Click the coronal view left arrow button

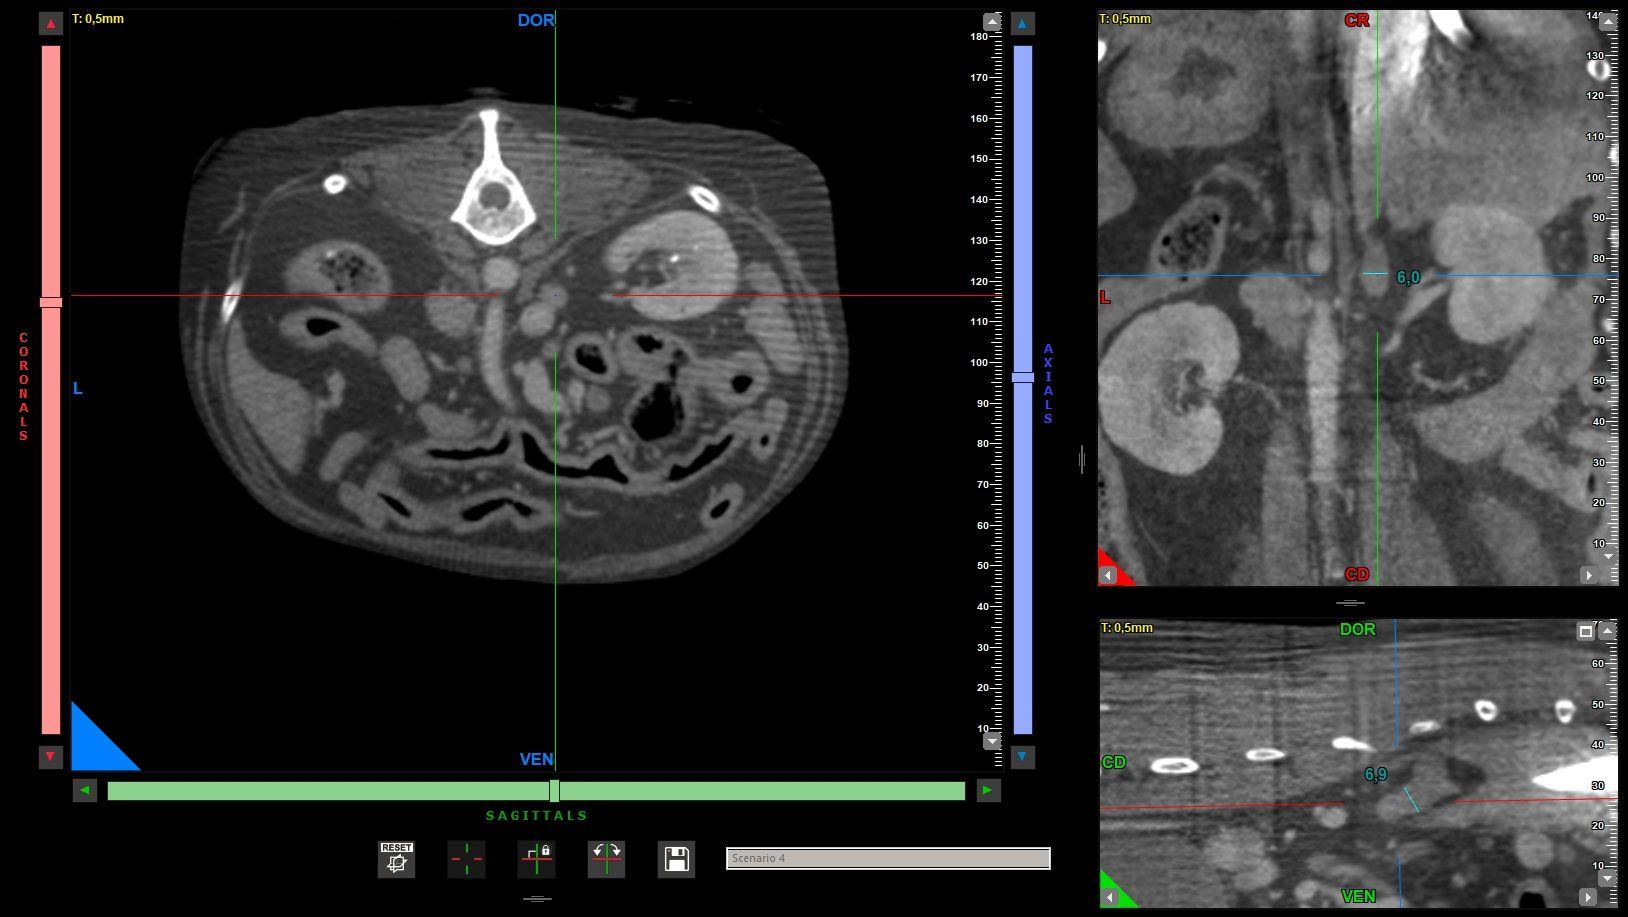1108,575
